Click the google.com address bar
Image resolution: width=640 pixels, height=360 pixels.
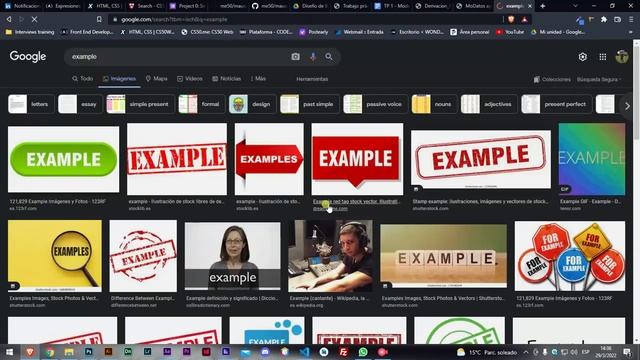306,19
